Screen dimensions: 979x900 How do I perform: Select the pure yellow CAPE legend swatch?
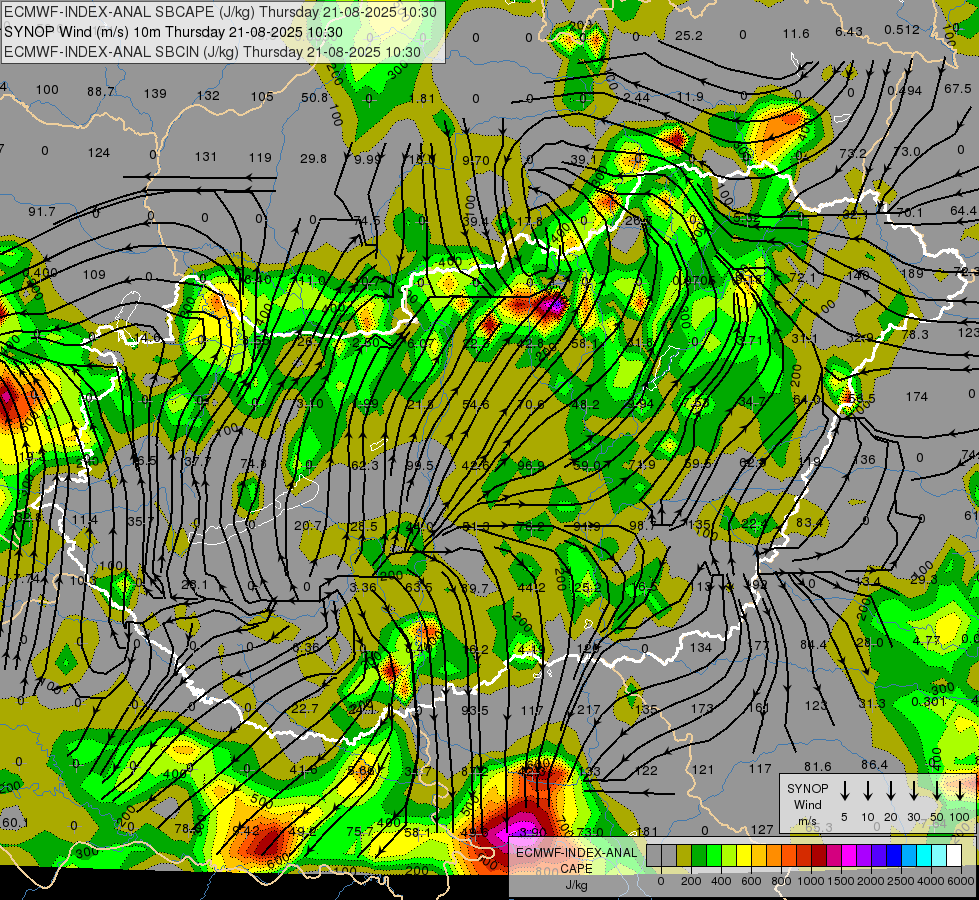click(744, 855)
